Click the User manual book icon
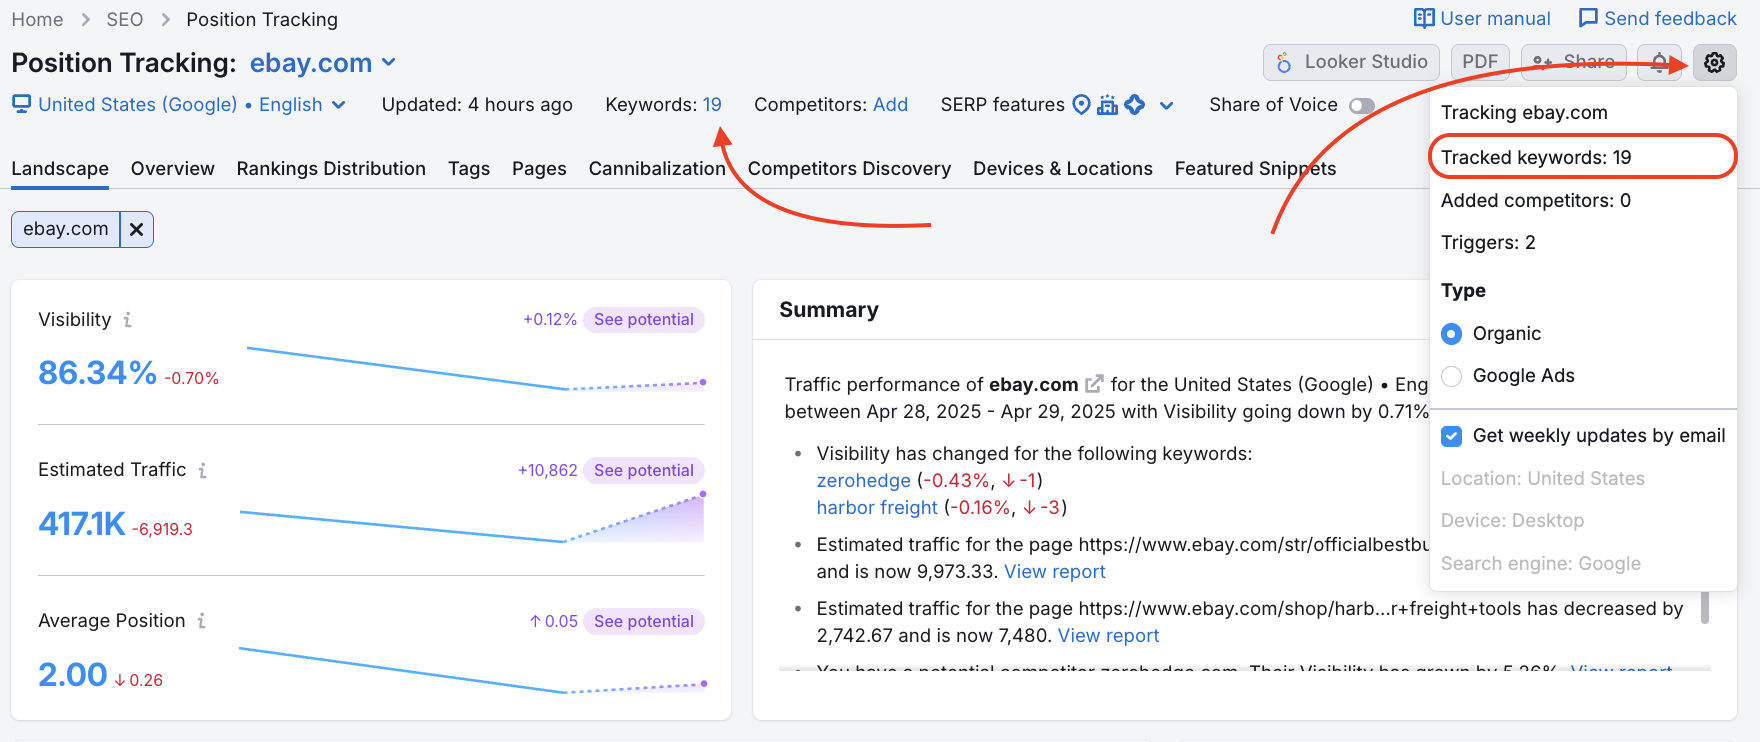Image resolution: width=1760 pixels, height=742 pixels. (x=1423, y=19)
